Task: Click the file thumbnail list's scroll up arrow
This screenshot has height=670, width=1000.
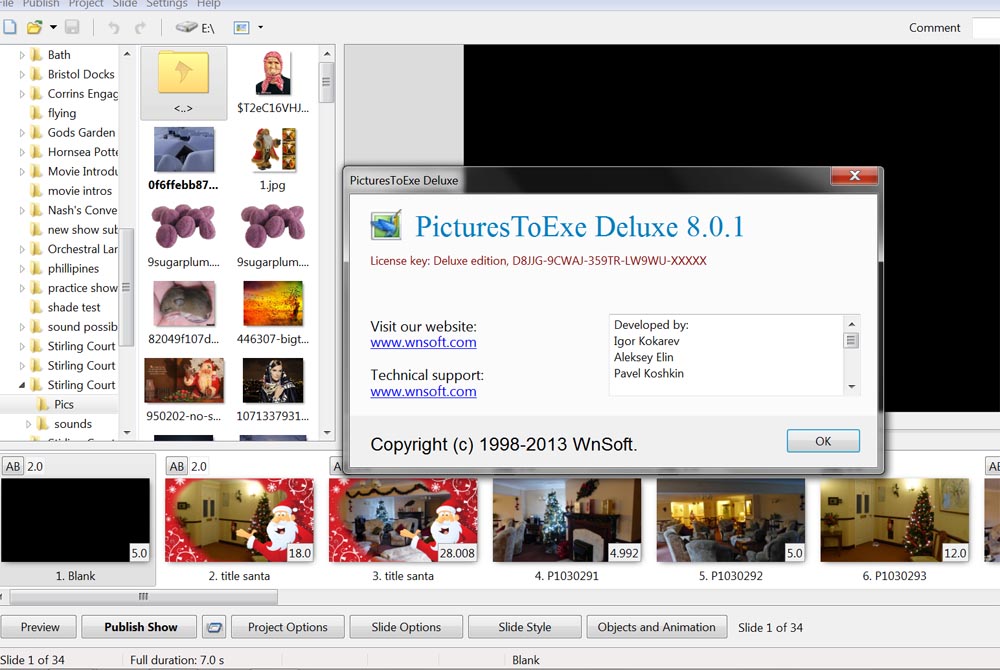Action: point(327,54)
